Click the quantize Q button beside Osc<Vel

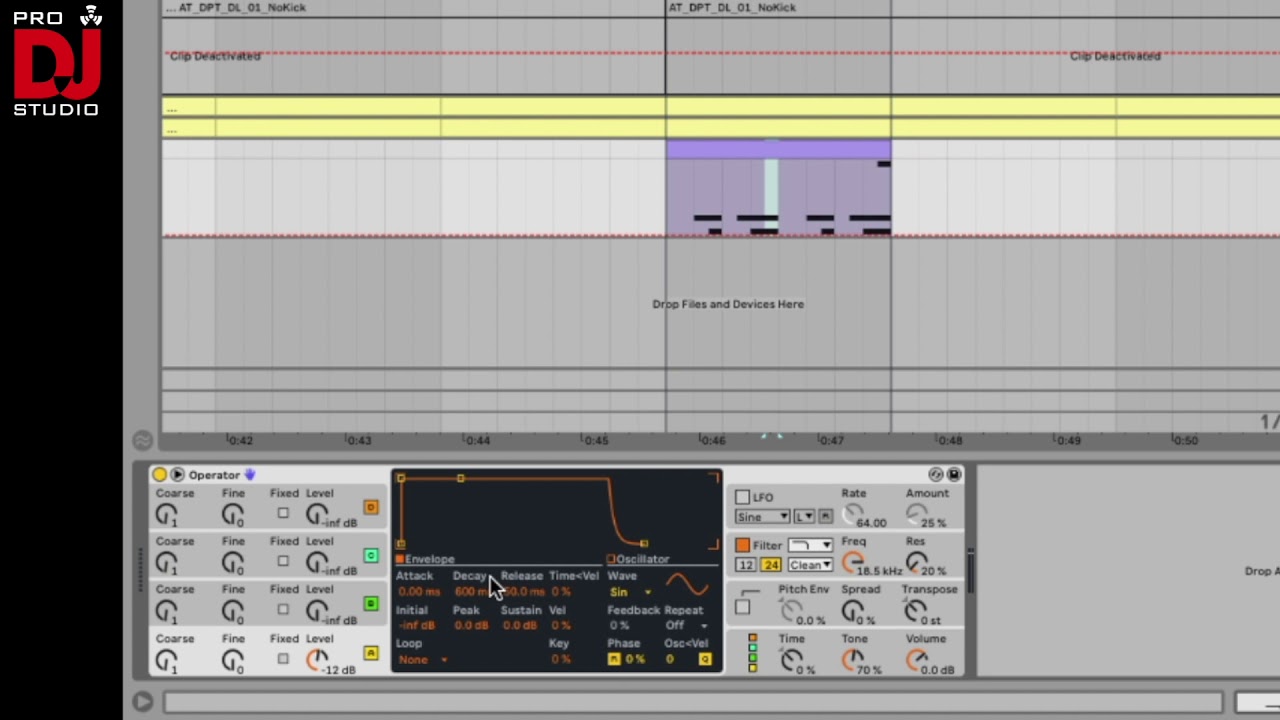(x=705, y=659)
